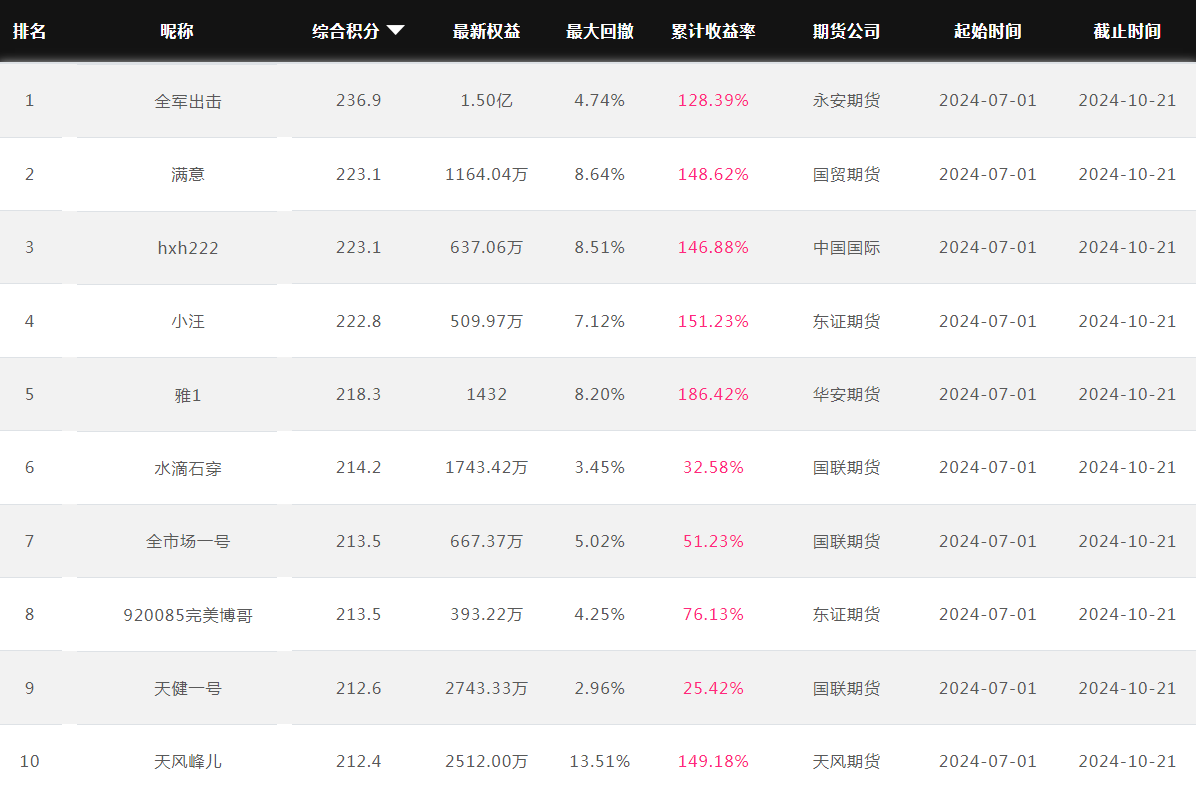This screenshot has height=793, width=1196.
Task: Click the 截止时间 column header
Action: (1127, 31)
